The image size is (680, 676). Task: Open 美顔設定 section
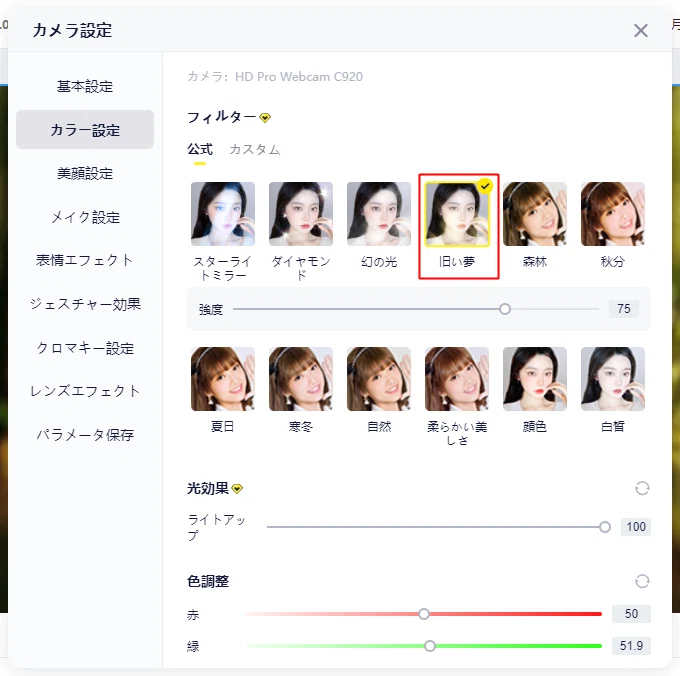pyautogui.click(x=85, y=173)
